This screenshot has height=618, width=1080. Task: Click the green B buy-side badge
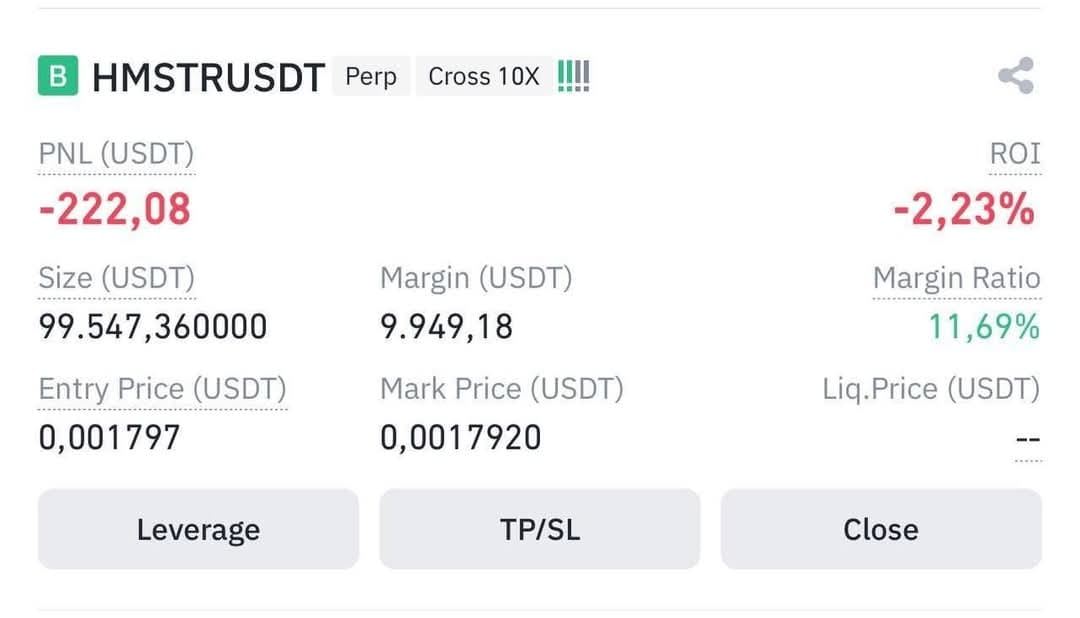(58, 75)
